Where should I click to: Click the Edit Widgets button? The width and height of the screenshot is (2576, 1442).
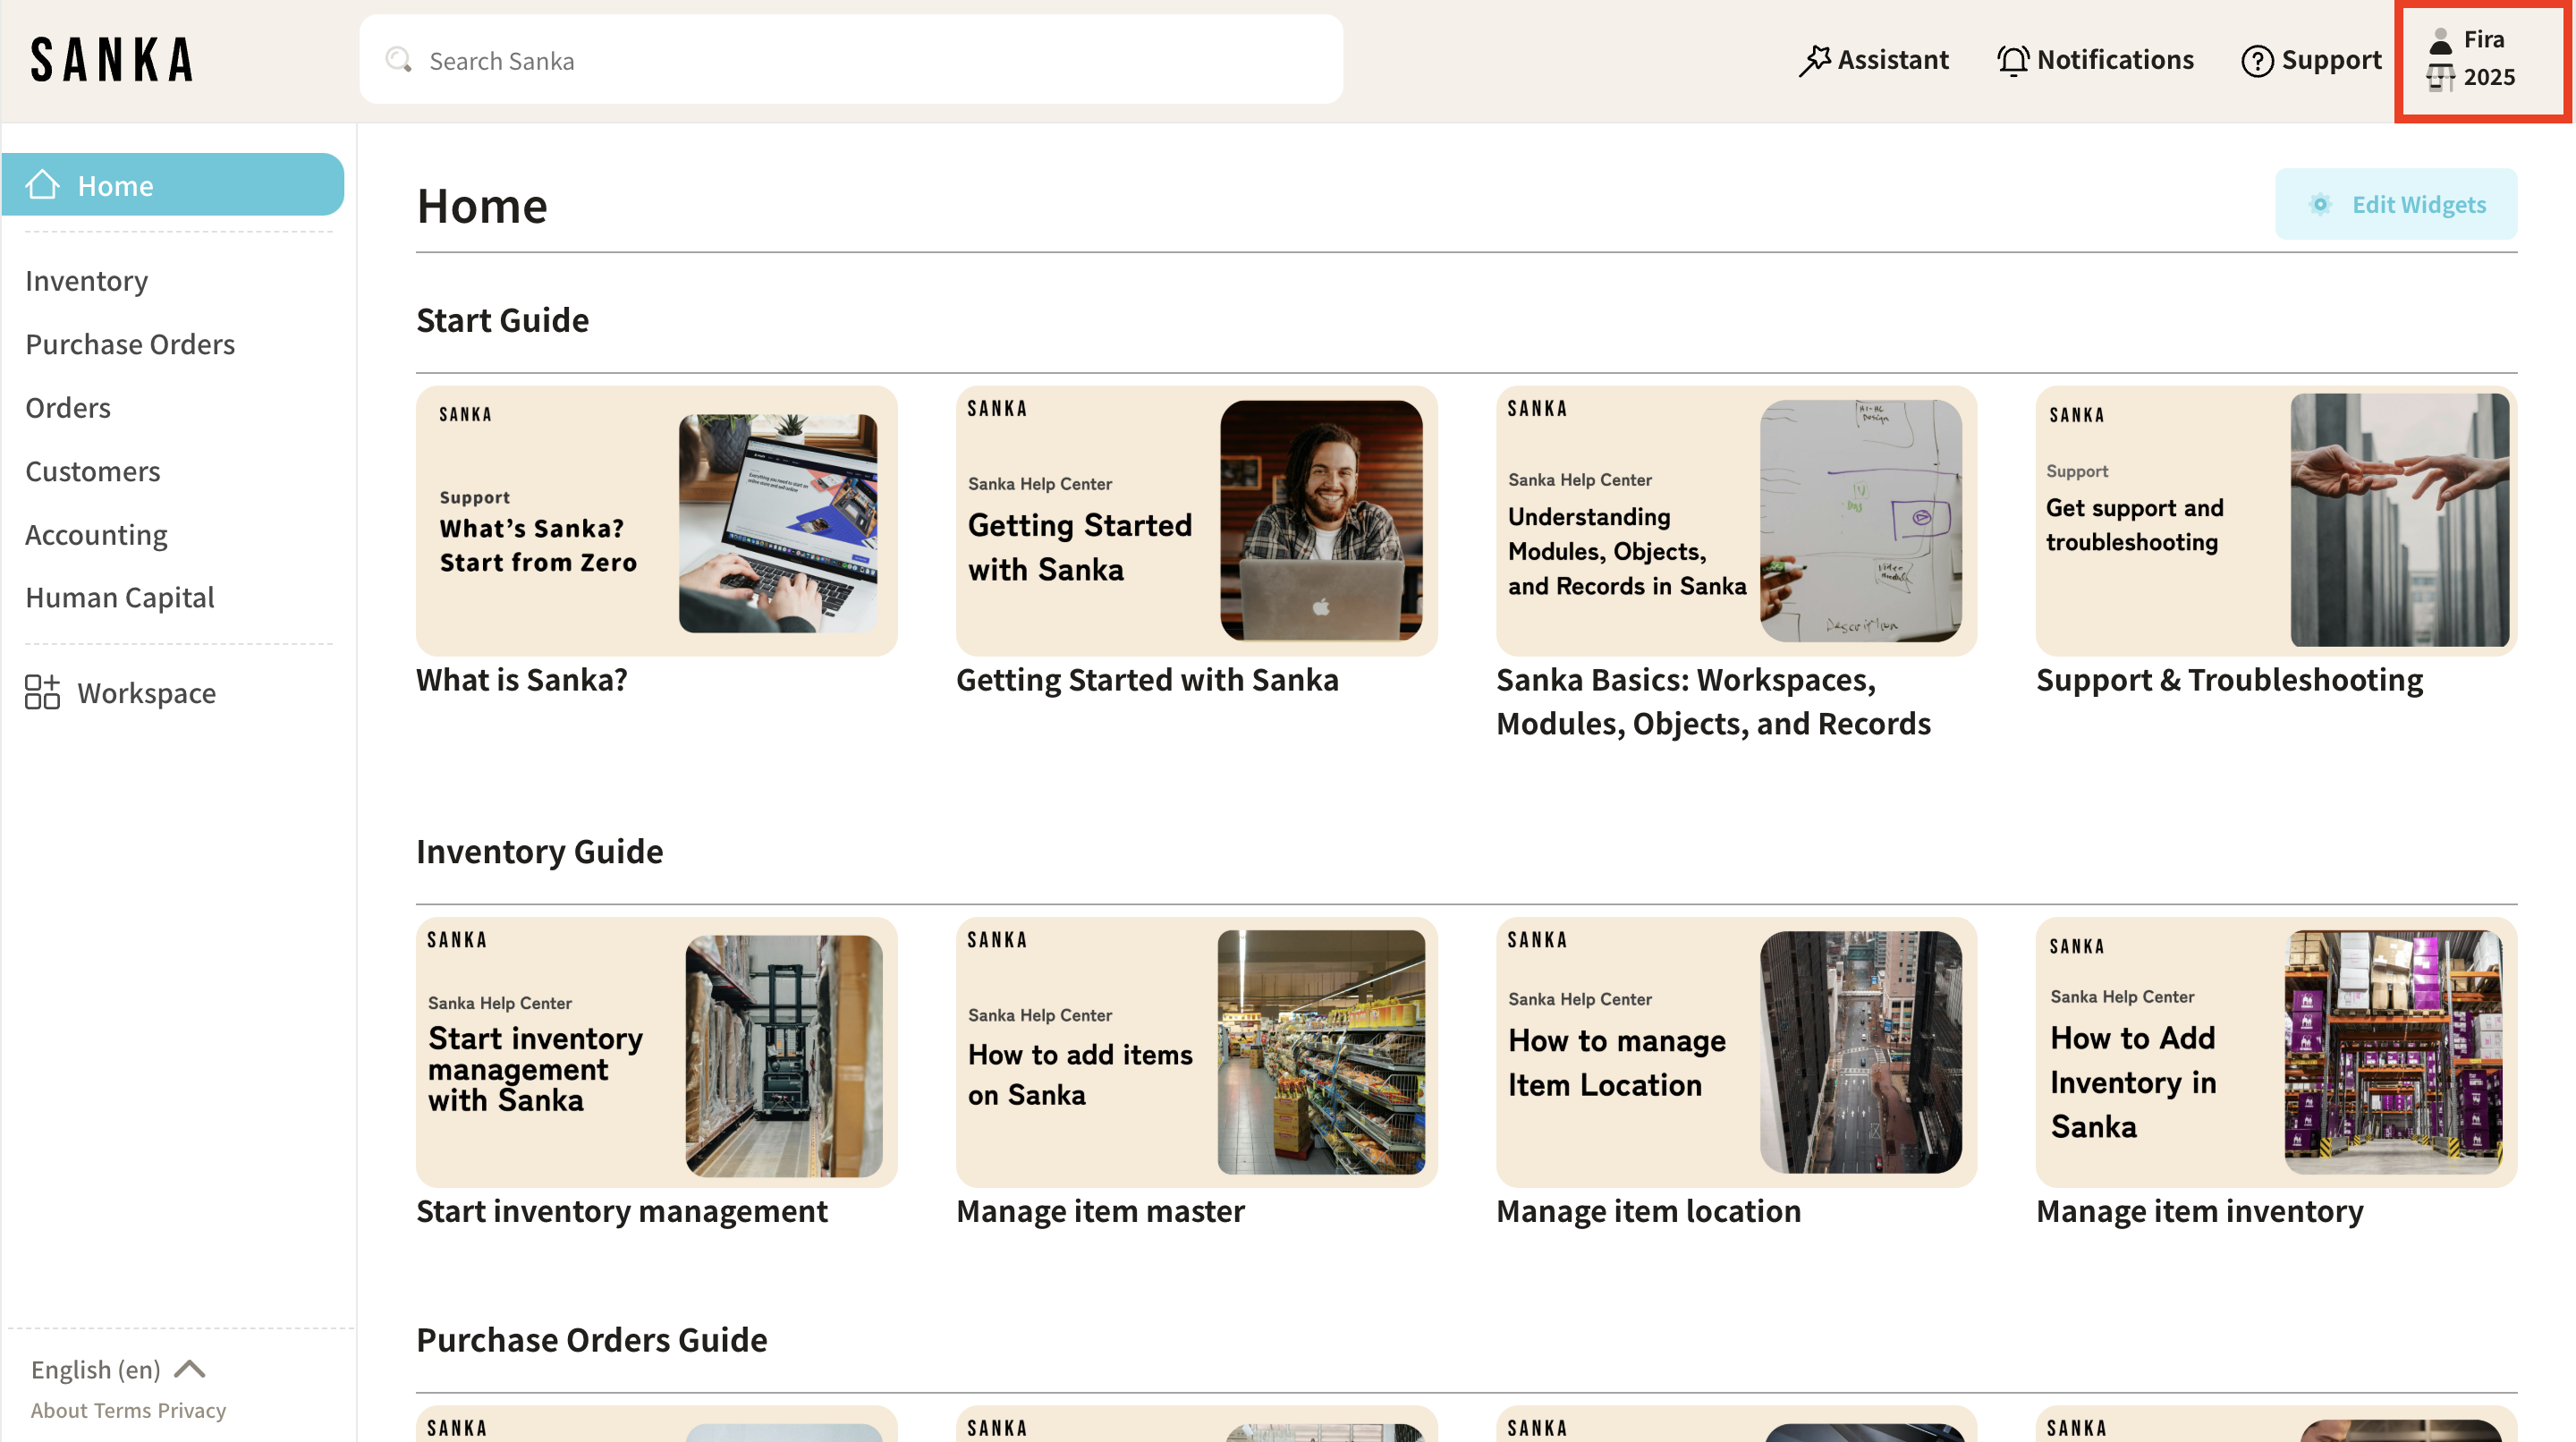click(2396, 204)
